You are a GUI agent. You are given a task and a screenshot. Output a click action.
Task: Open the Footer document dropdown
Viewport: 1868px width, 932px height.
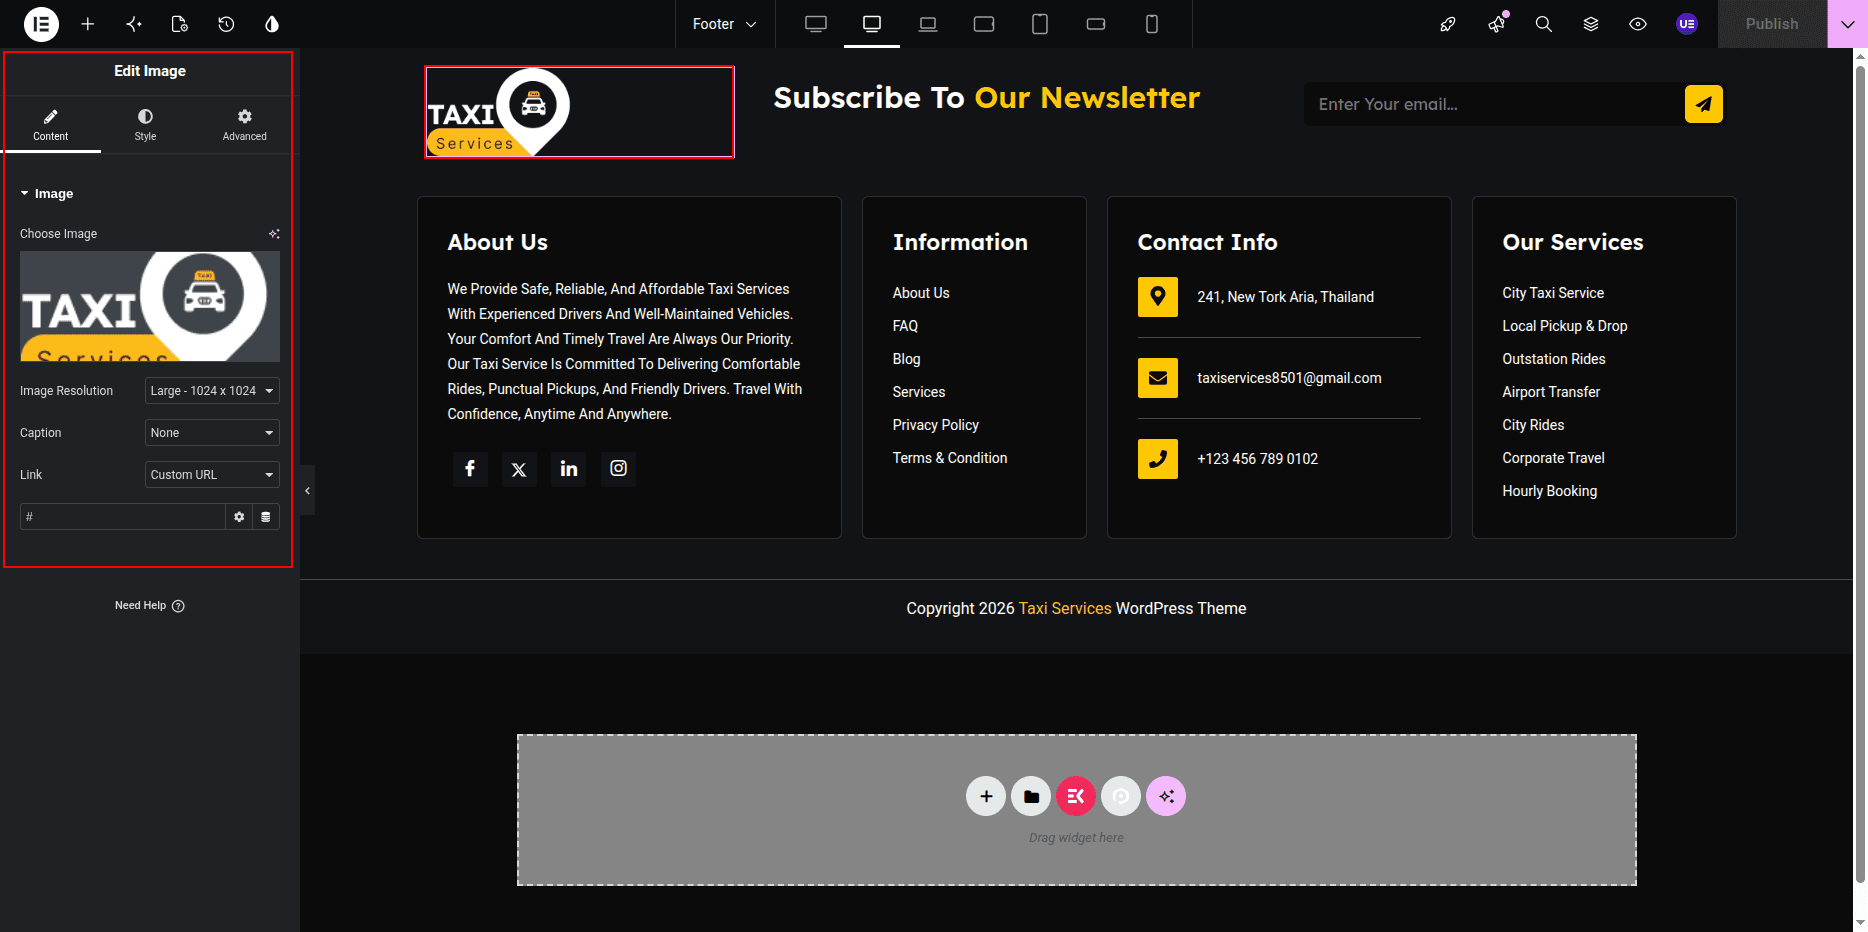tap(724, 24)
